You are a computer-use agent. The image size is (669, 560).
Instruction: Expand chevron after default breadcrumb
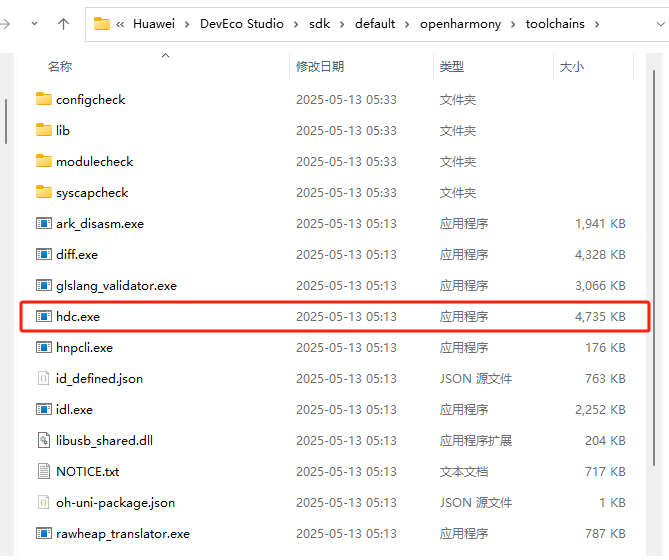coord(407,24)
